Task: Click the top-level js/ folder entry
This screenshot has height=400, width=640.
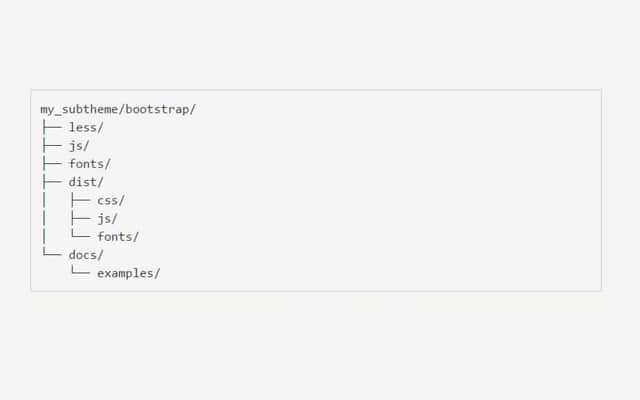Action: (x=79, y=145)
